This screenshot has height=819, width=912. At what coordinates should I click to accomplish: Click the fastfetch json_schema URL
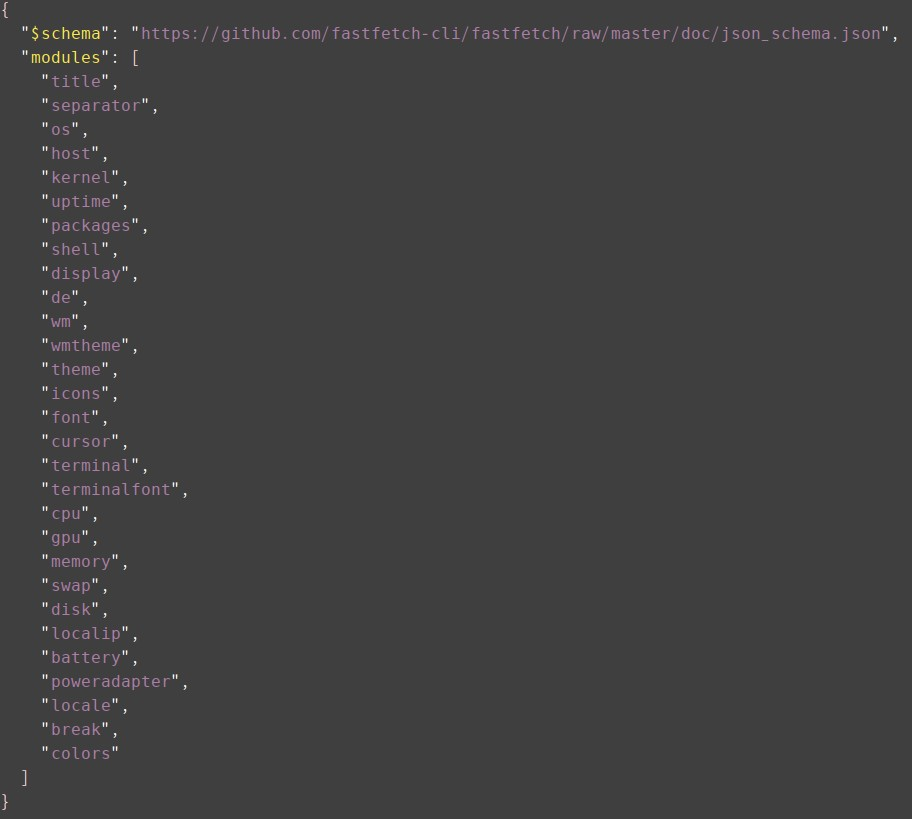click(x=511, y=34)
